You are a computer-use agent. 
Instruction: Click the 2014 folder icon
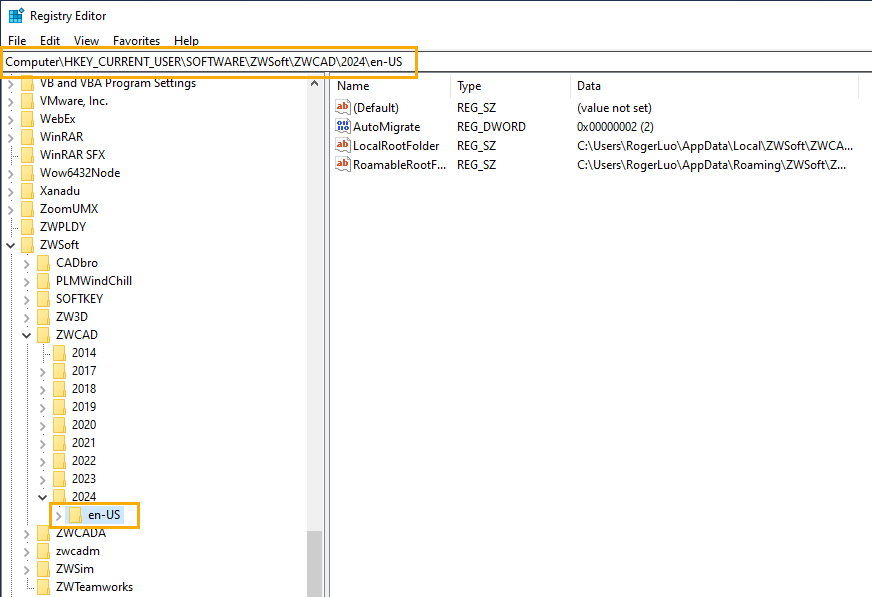click(x=60, y=353)
